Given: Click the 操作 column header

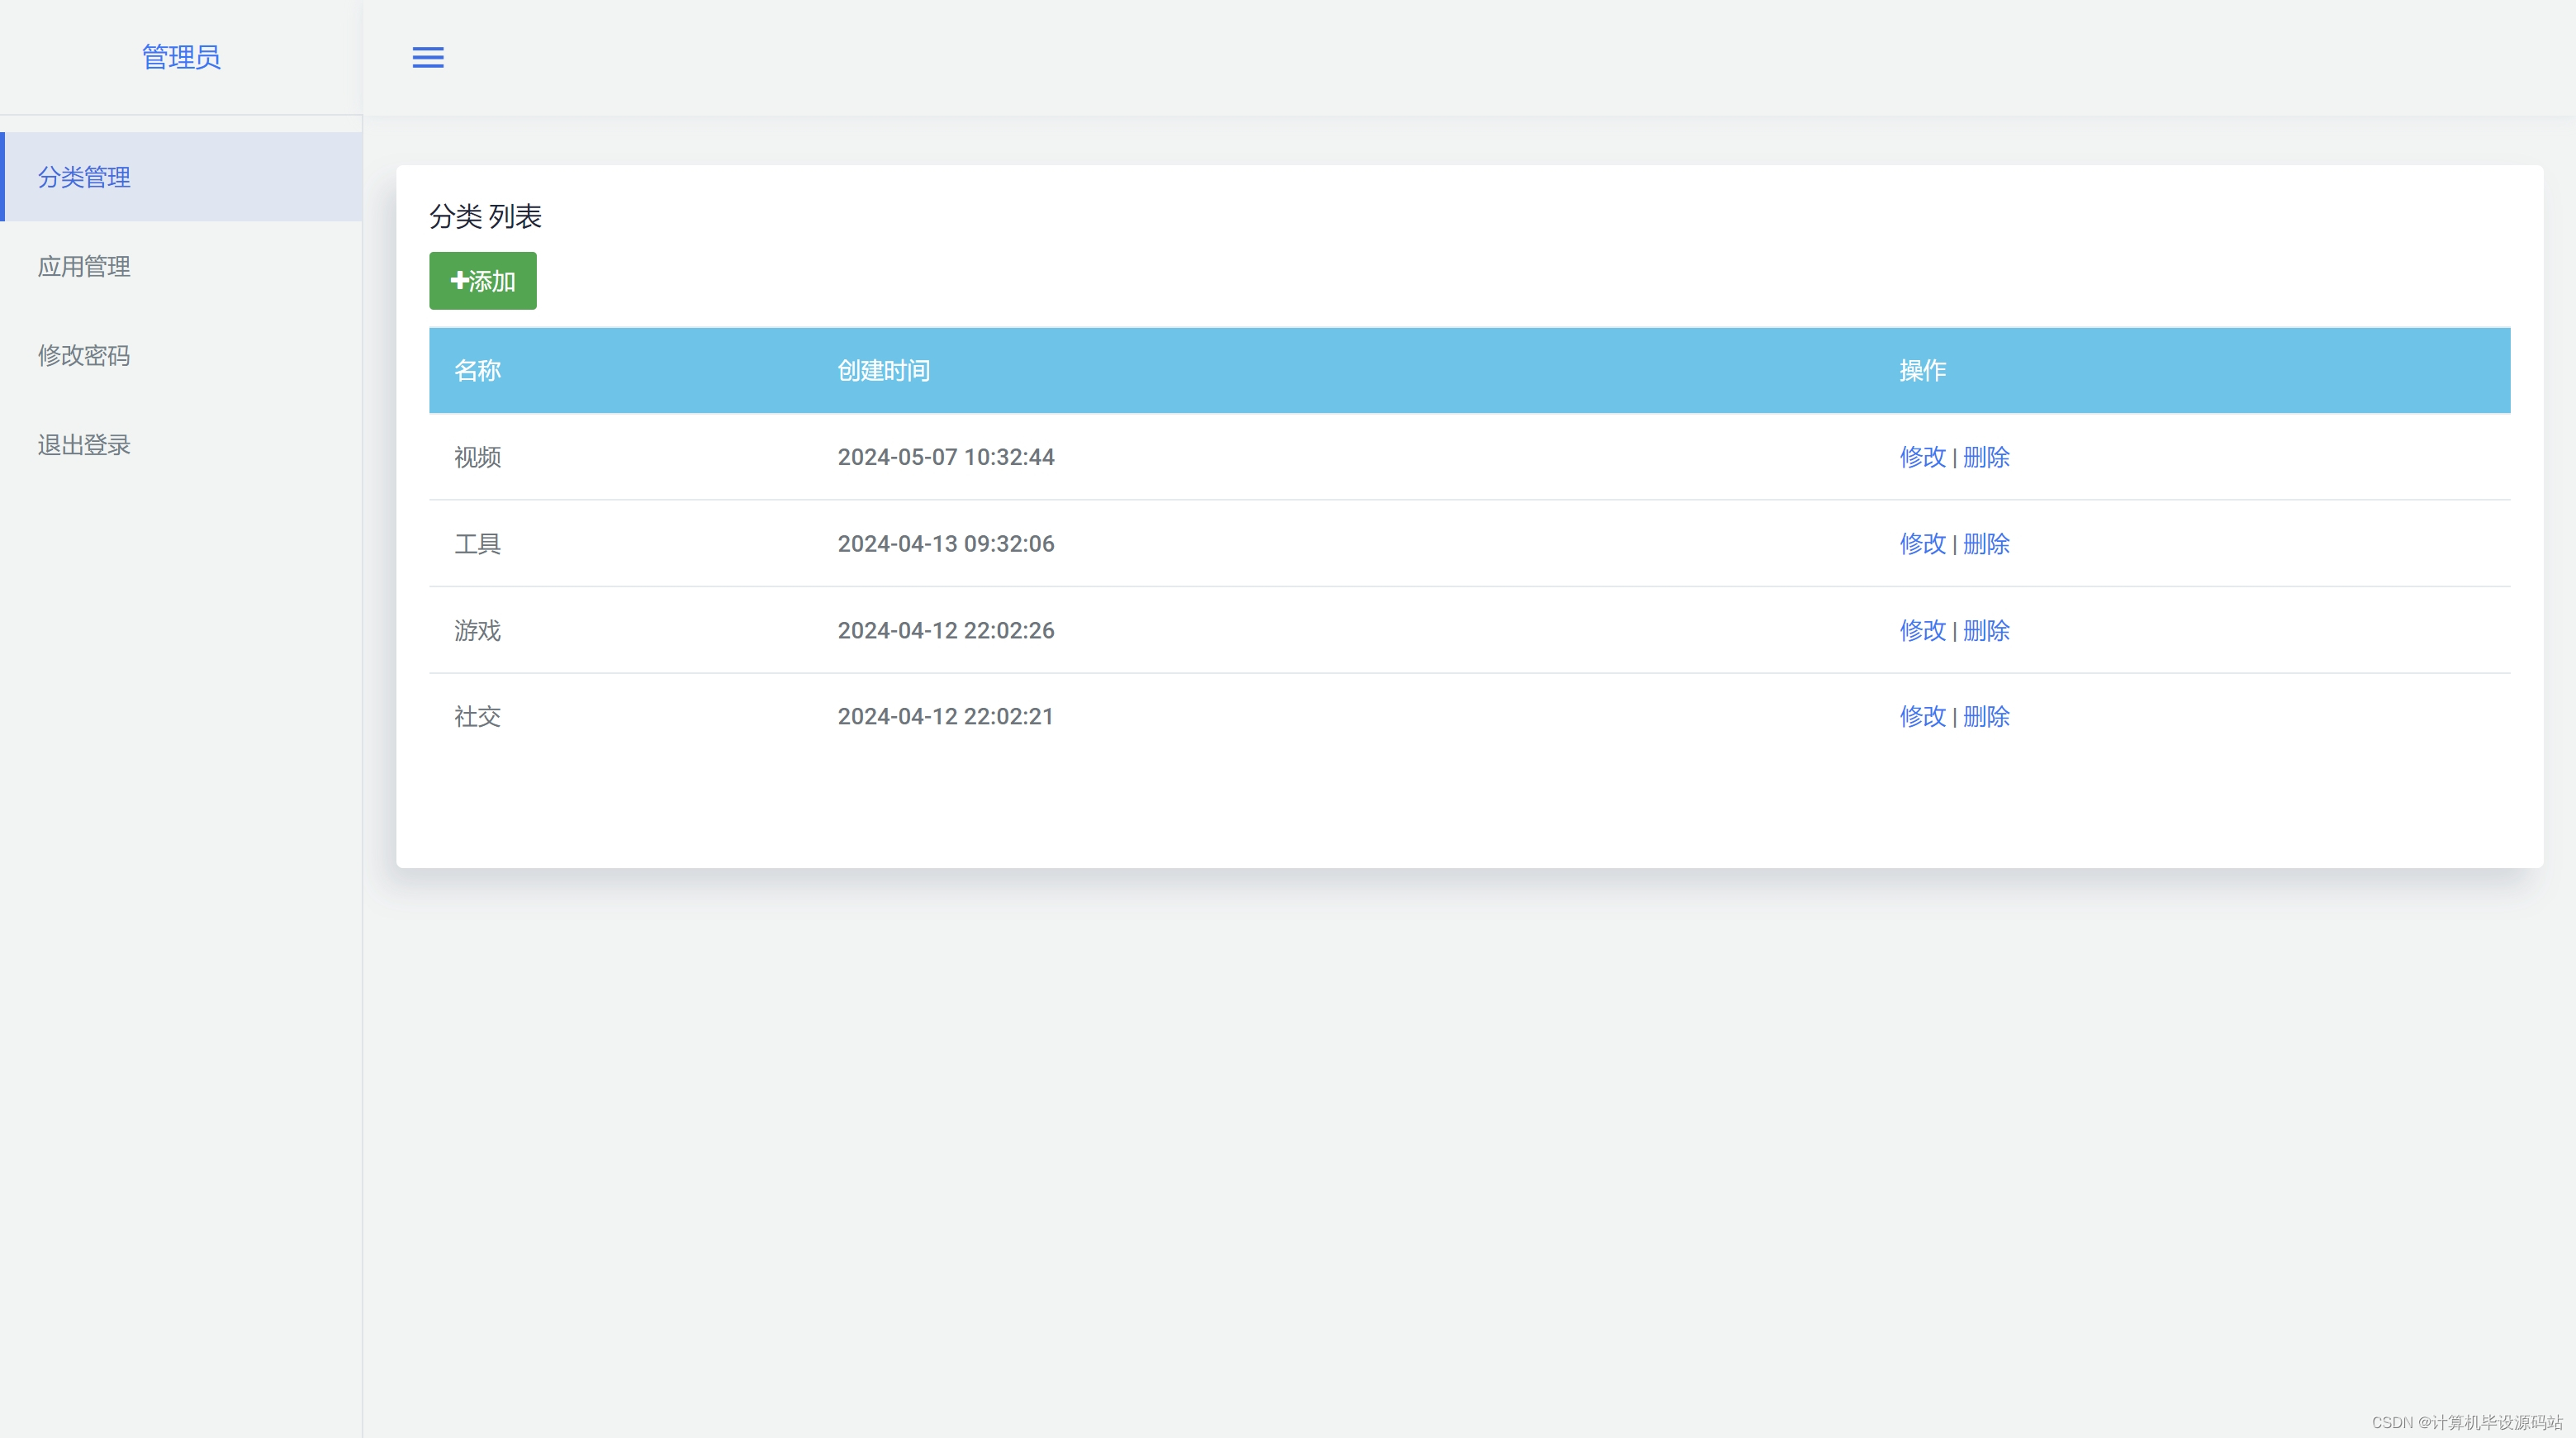Looking at the screenshot, I should pos(1922,371).
